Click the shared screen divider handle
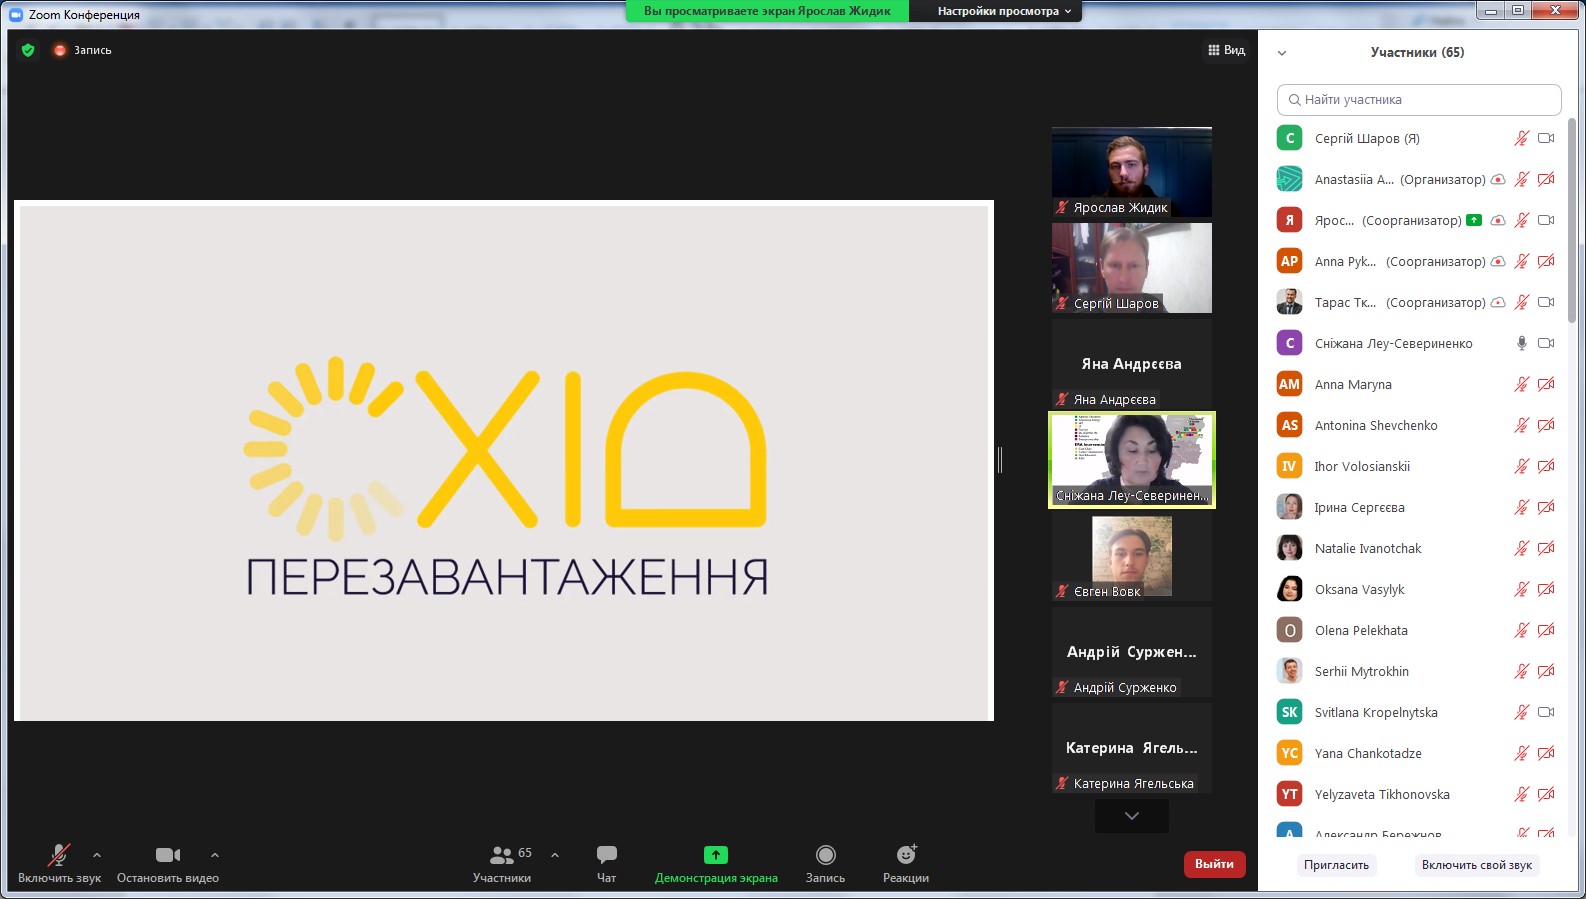The width and height of the screenshot is (1586, 899). (x=1000, y=460)
